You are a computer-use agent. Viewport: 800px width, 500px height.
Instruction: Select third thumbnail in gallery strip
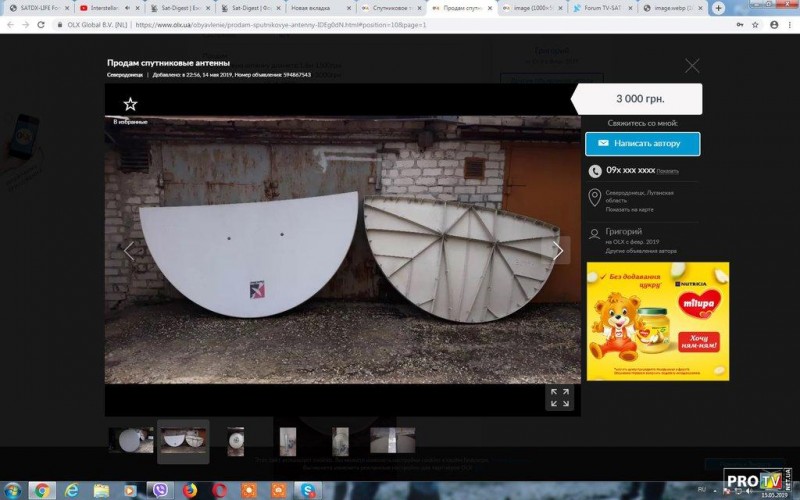click(236, 440)
